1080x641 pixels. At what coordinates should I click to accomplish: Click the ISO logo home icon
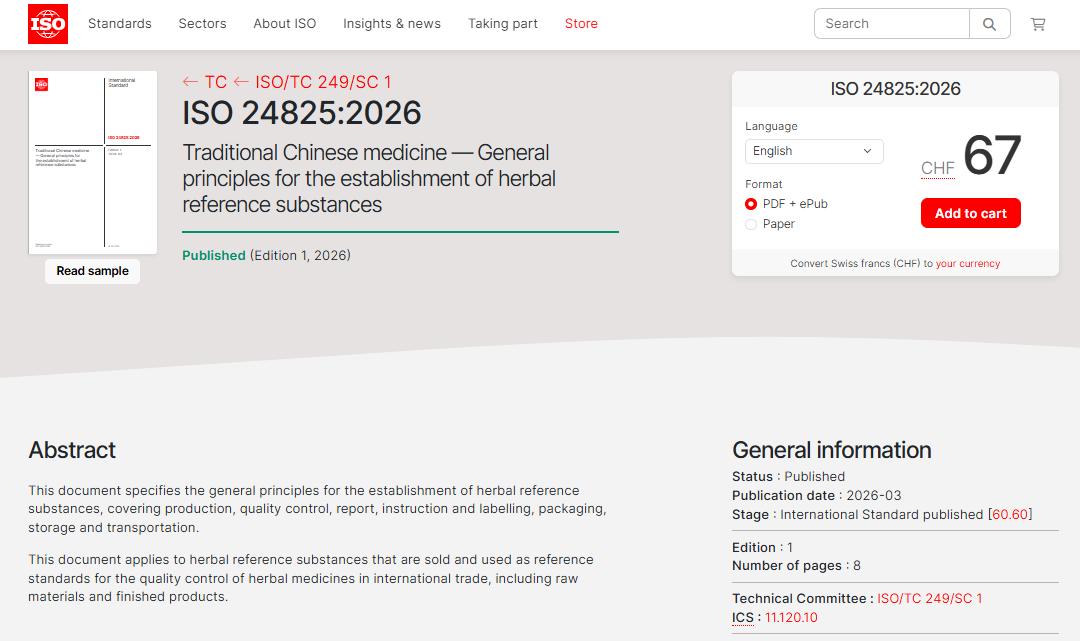point(48,24)
